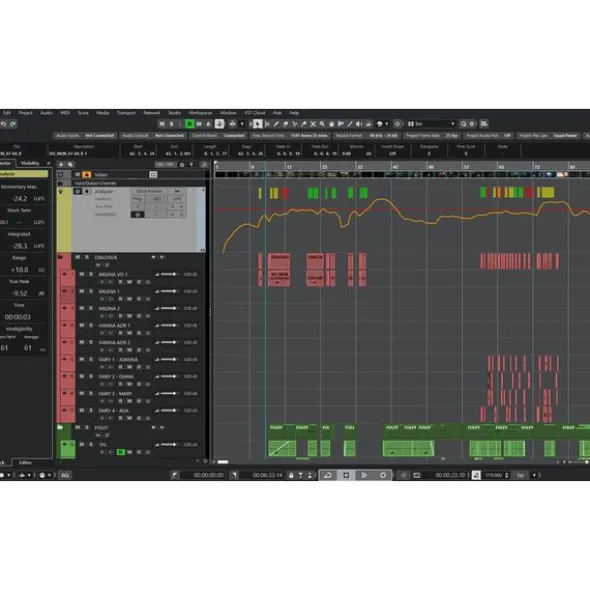This screenshot has height=591, width=590.
Task: Toggle global Write automation W in toolbar
Action: 199,124
